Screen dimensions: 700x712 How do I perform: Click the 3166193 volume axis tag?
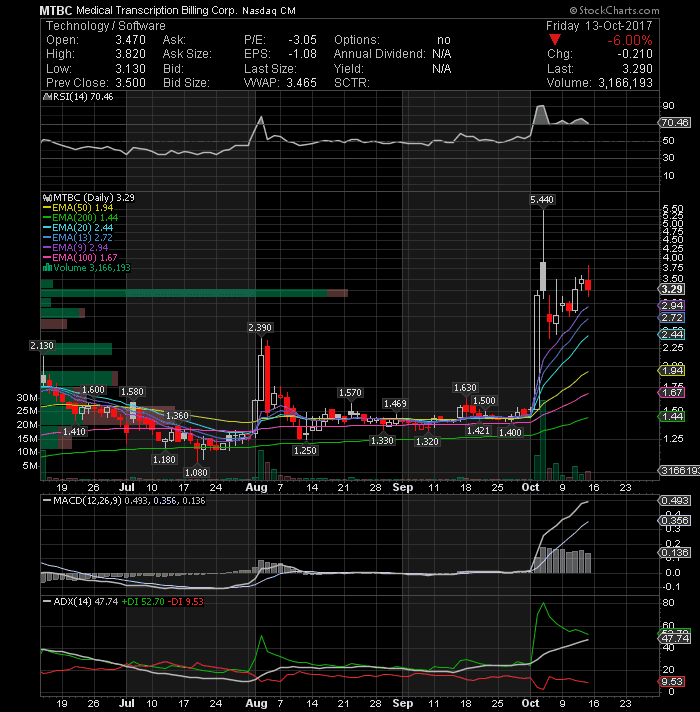(679, 470)
